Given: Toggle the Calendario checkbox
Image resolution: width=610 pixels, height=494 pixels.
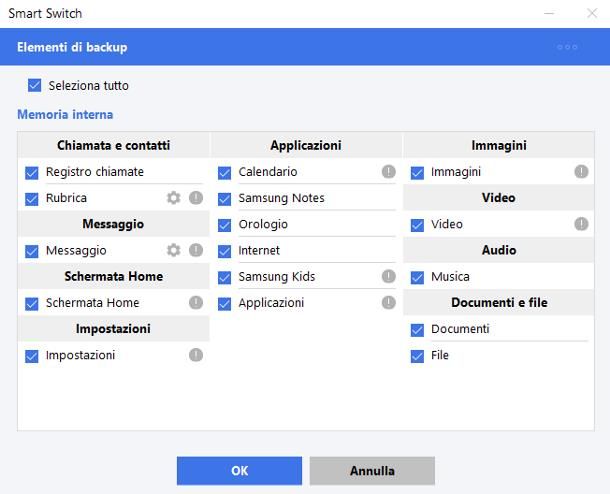Looking at the screenshot, I should coord(224,173).
